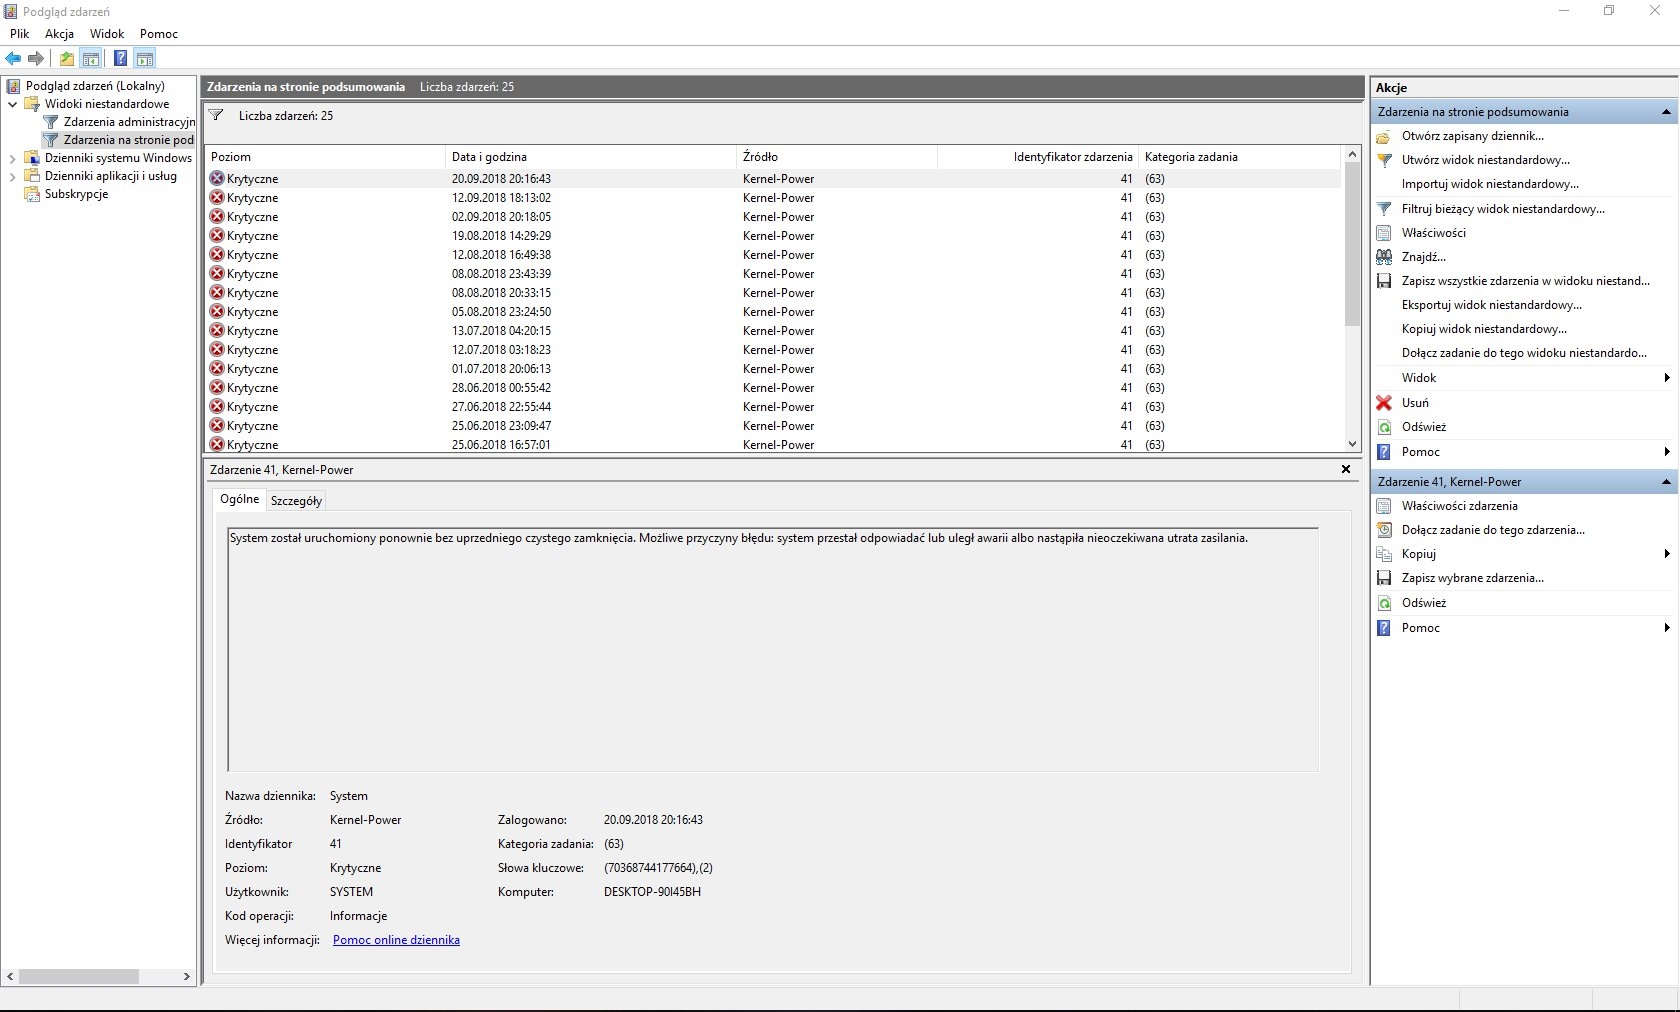Click critical error icon for 12.09.2018 event

(217, 198)
